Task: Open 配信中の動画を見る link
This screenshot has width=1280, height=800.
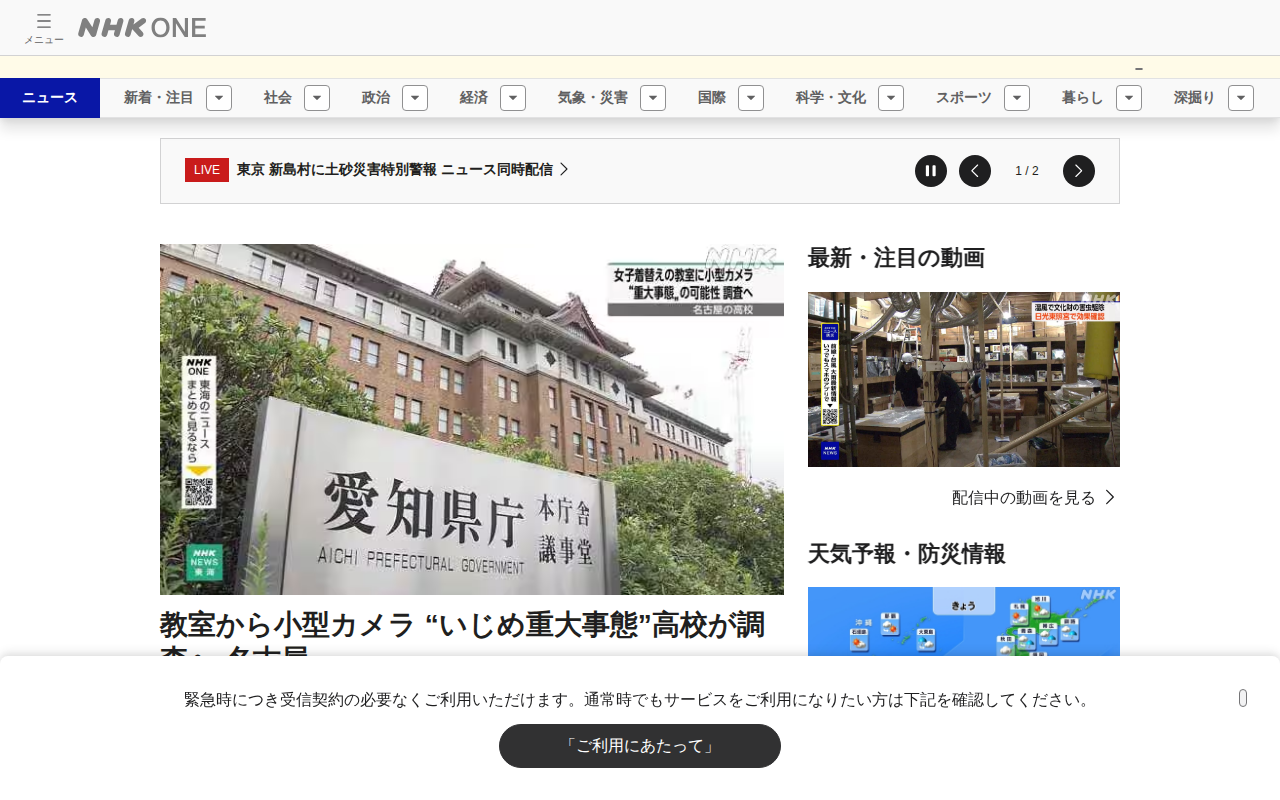Action: click(1034, 497)
